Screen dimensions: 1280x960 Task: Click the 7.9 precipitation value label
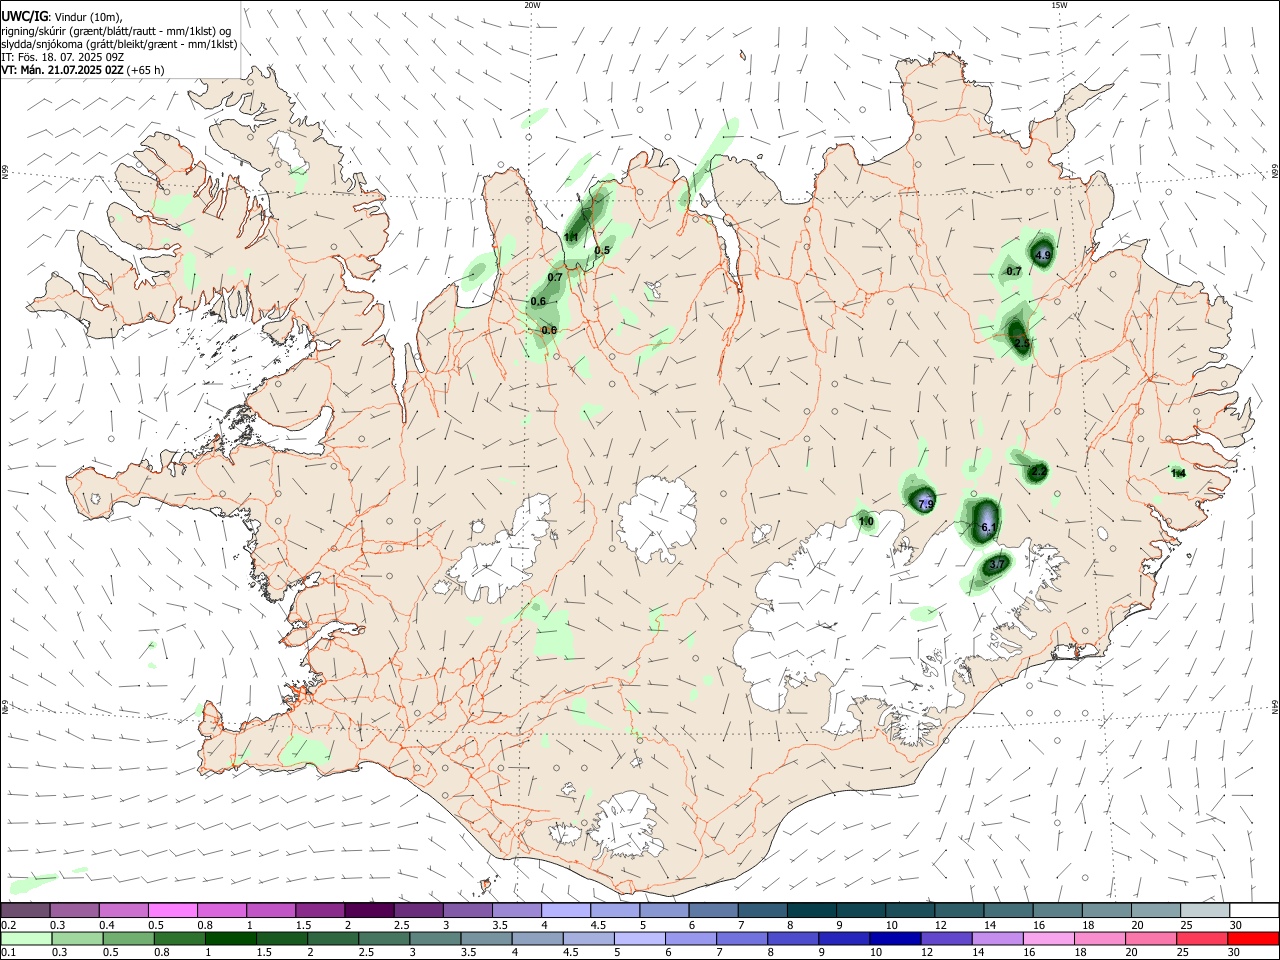(x=926, y=503)
